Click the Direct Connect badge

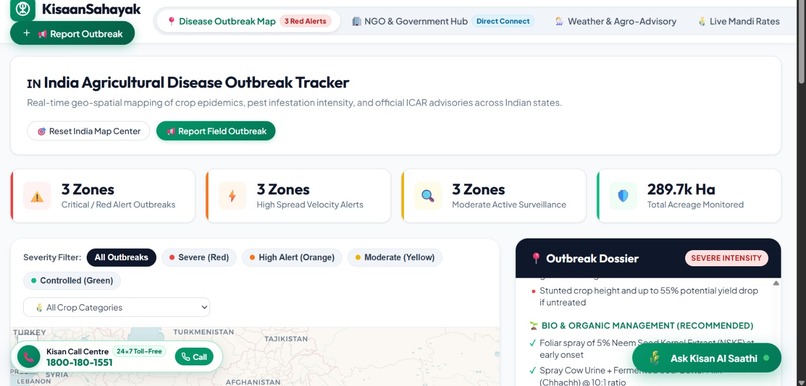click(503, 22)
